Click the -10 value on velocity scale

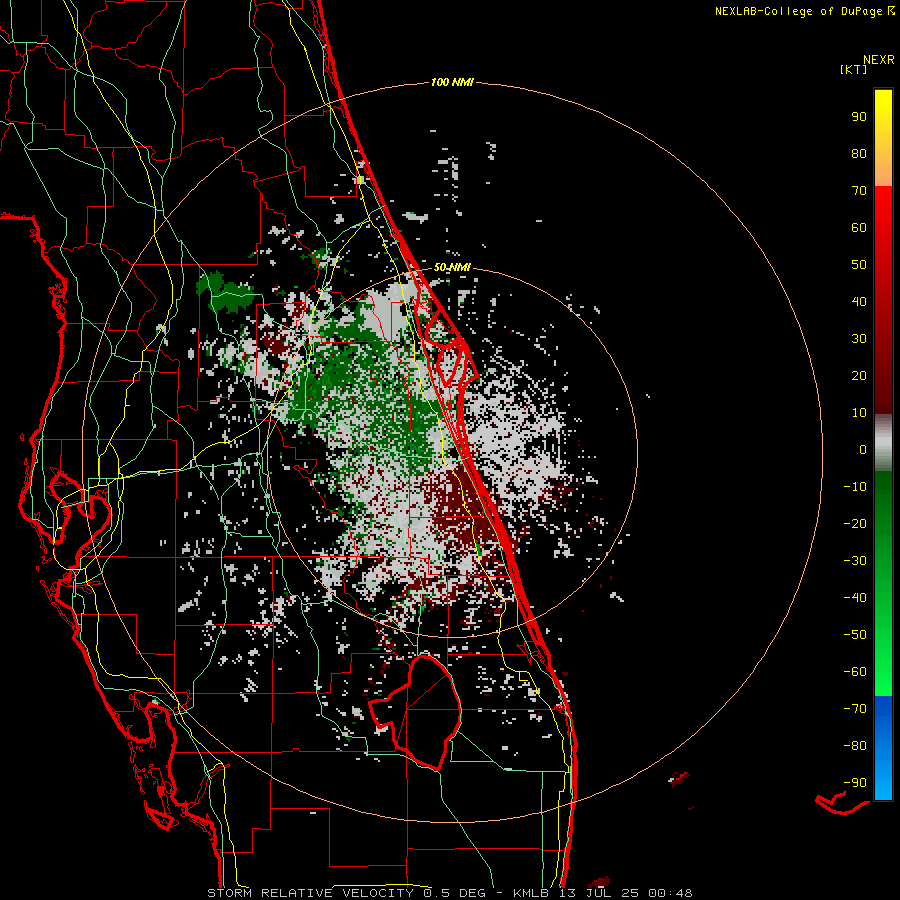click(855, 487)
